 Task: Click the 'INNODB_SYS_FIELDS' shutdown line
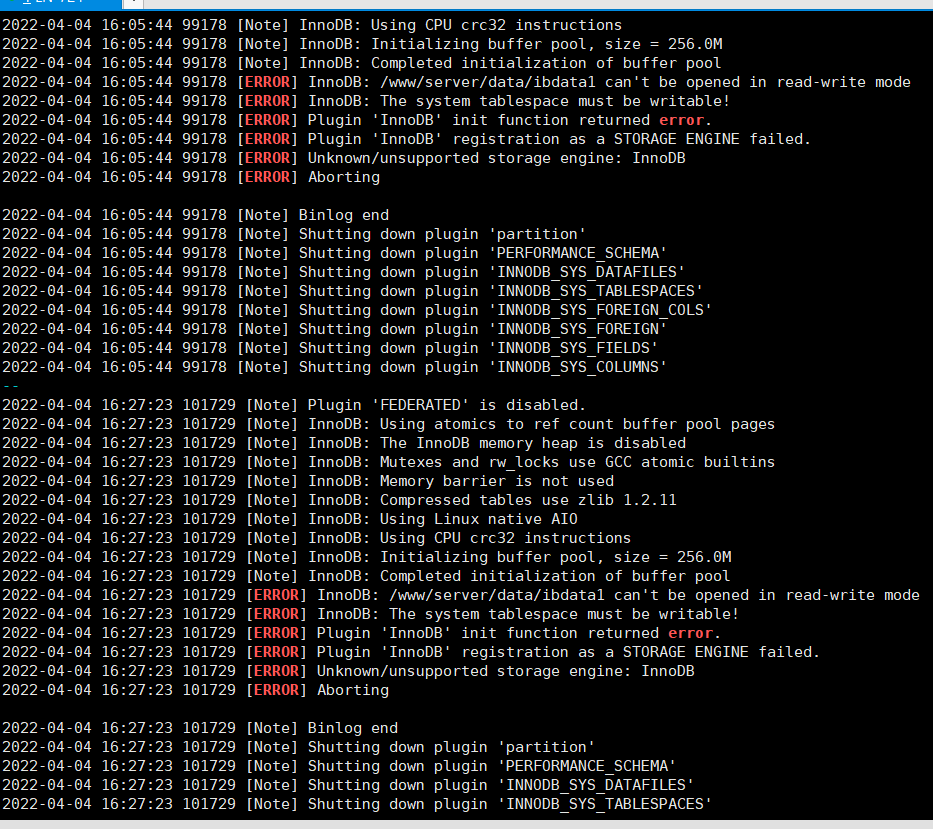click(x=330, y=349)
